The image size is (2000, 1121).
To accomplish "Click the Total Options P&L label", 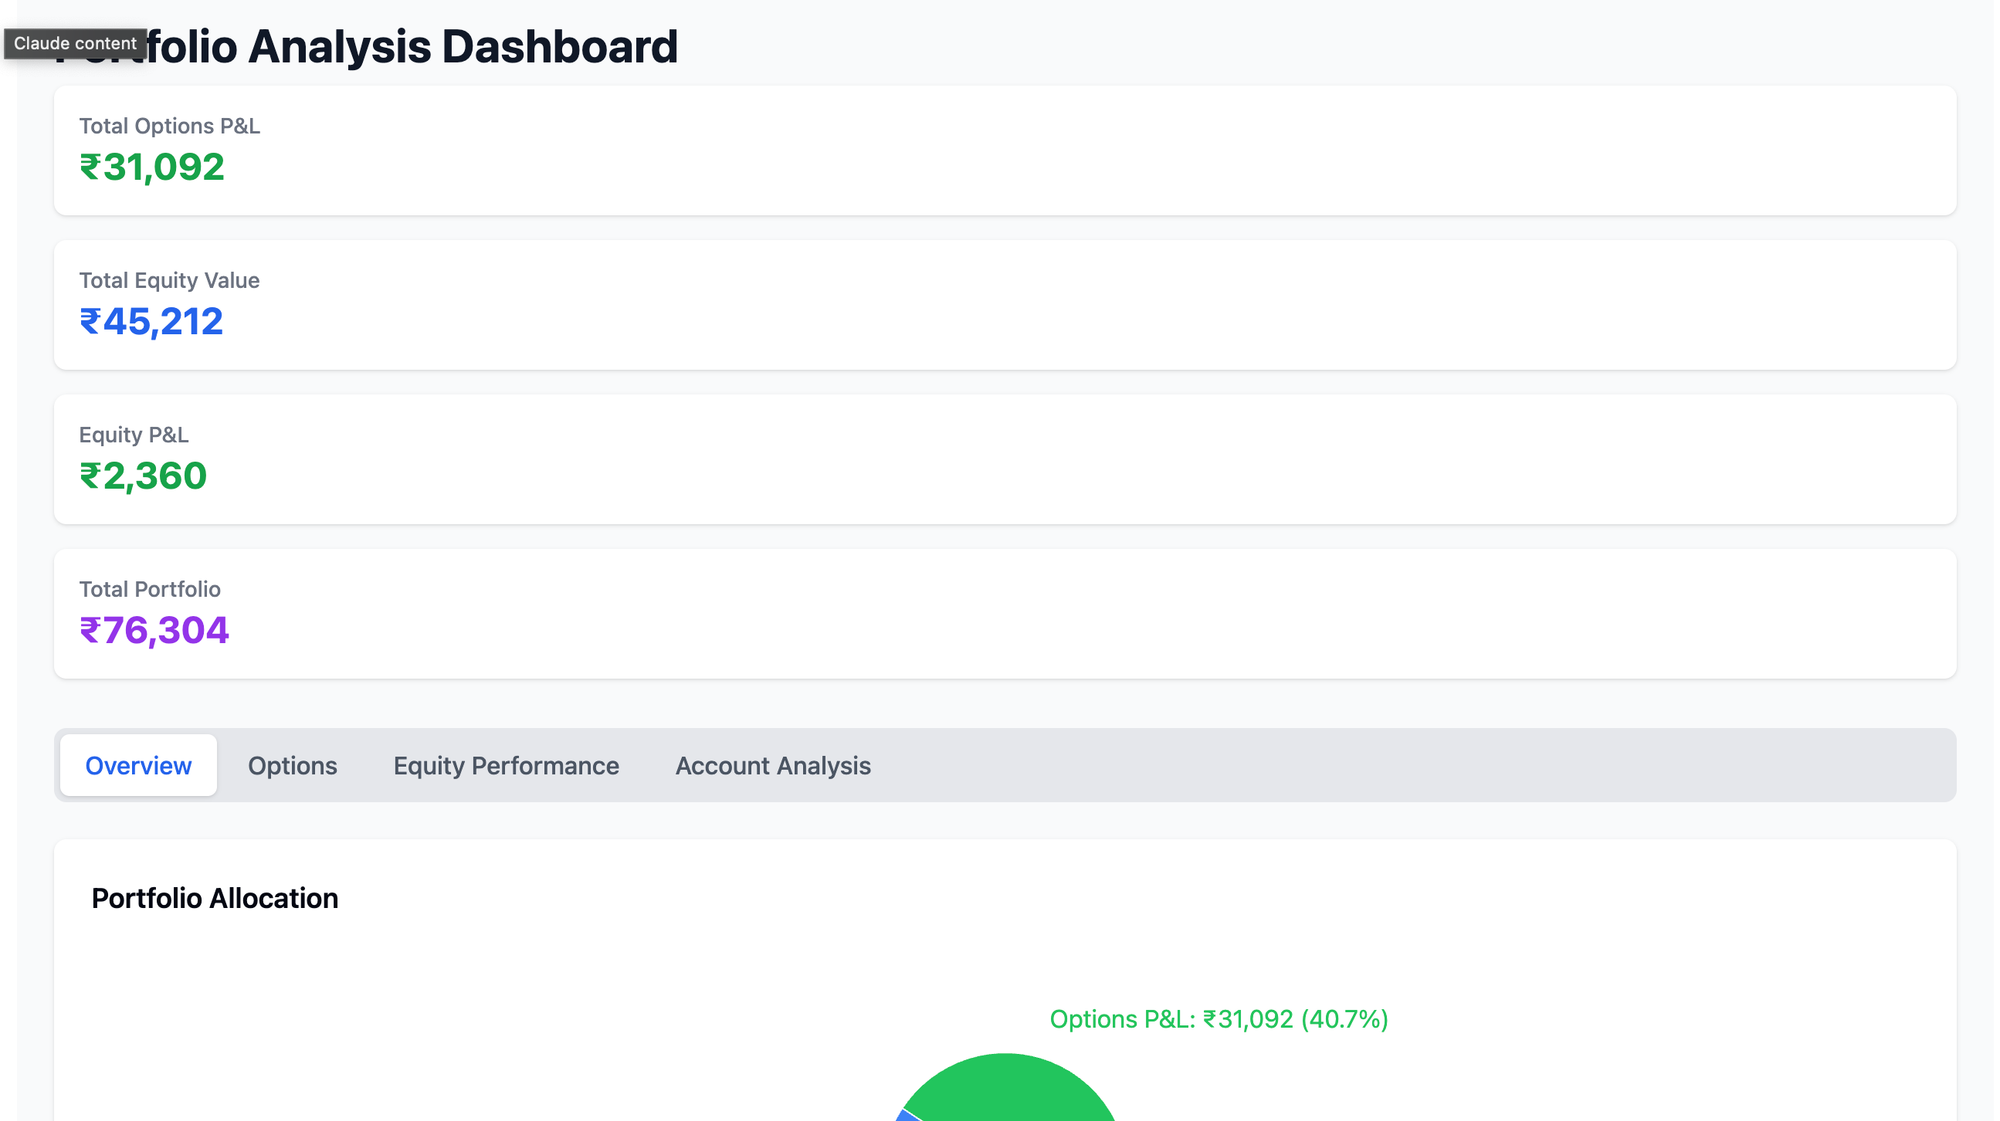I will click(169, 126).
